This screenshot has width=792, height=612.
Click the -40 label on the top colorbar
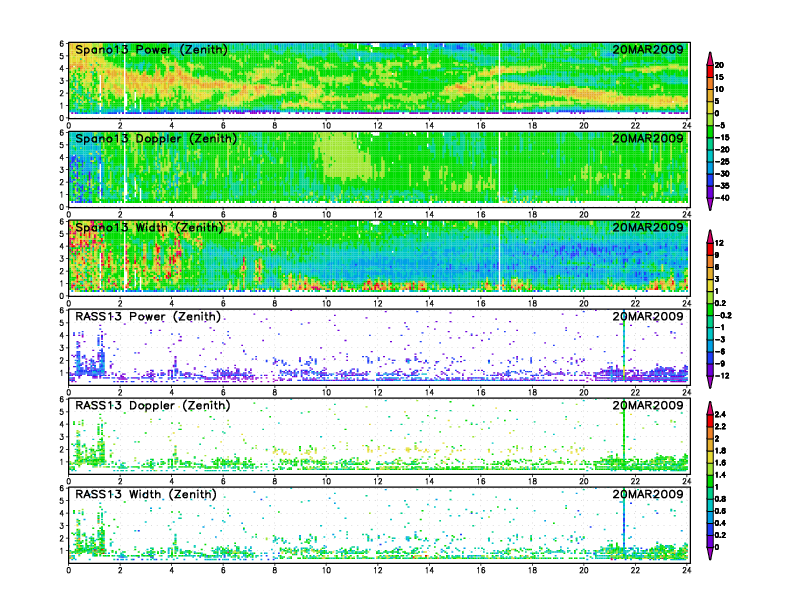coord(722,198)
